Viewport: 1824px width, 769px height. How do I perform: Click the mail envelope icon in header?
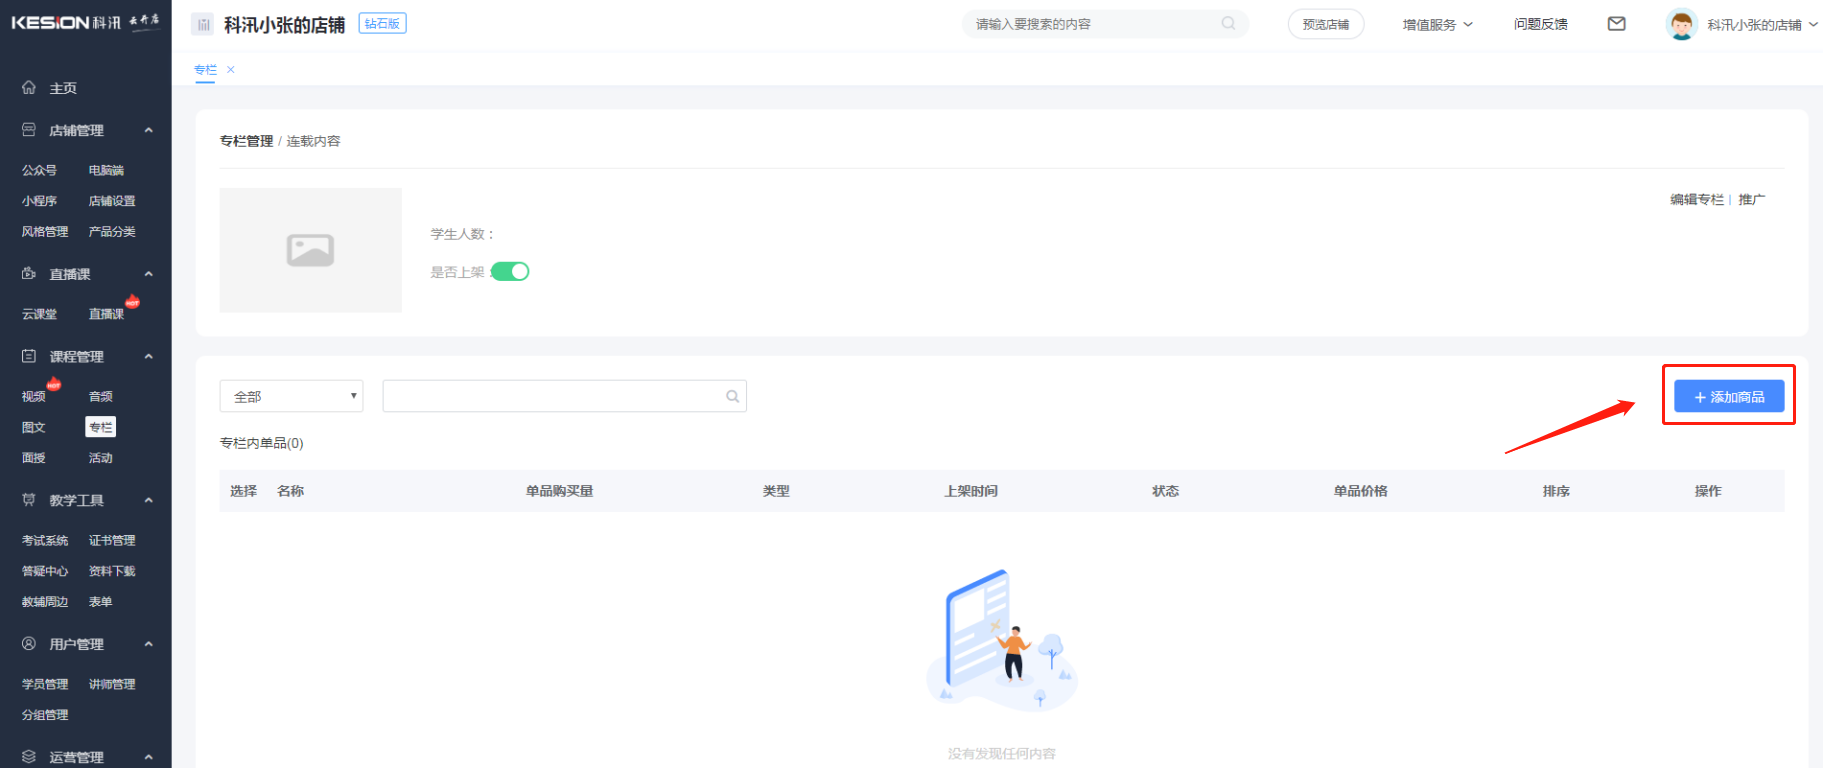click(x=1616, y=24)
